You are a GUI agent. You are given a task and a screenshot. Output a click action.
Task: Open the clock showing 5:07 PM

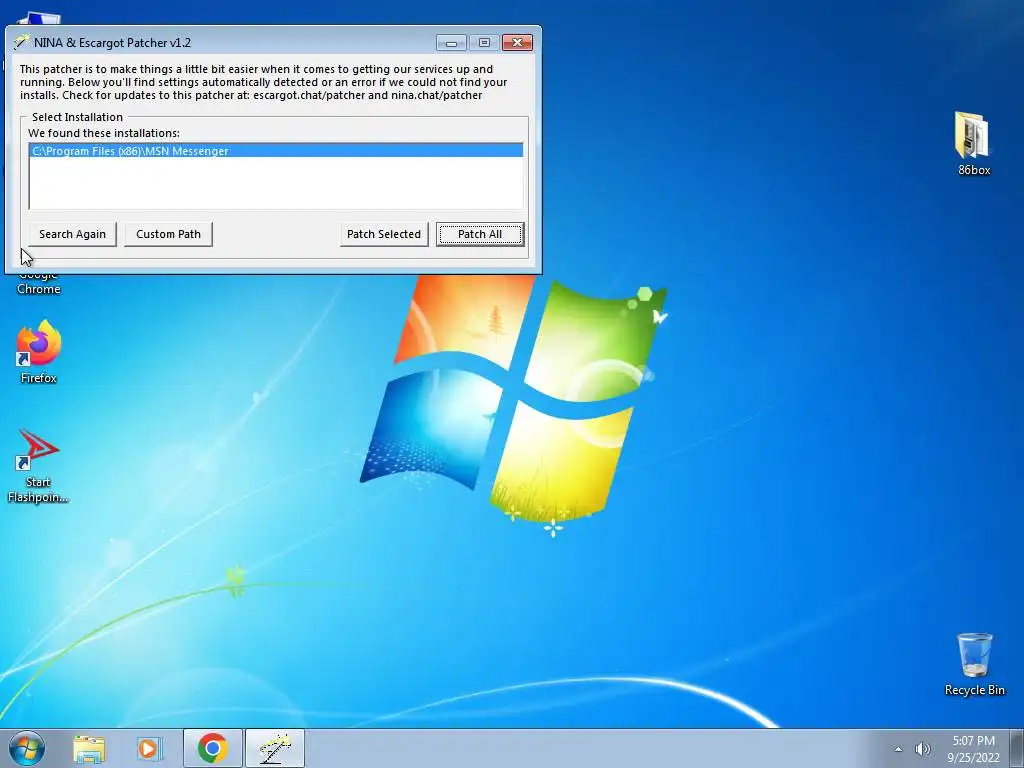click(x=973, y=749)
